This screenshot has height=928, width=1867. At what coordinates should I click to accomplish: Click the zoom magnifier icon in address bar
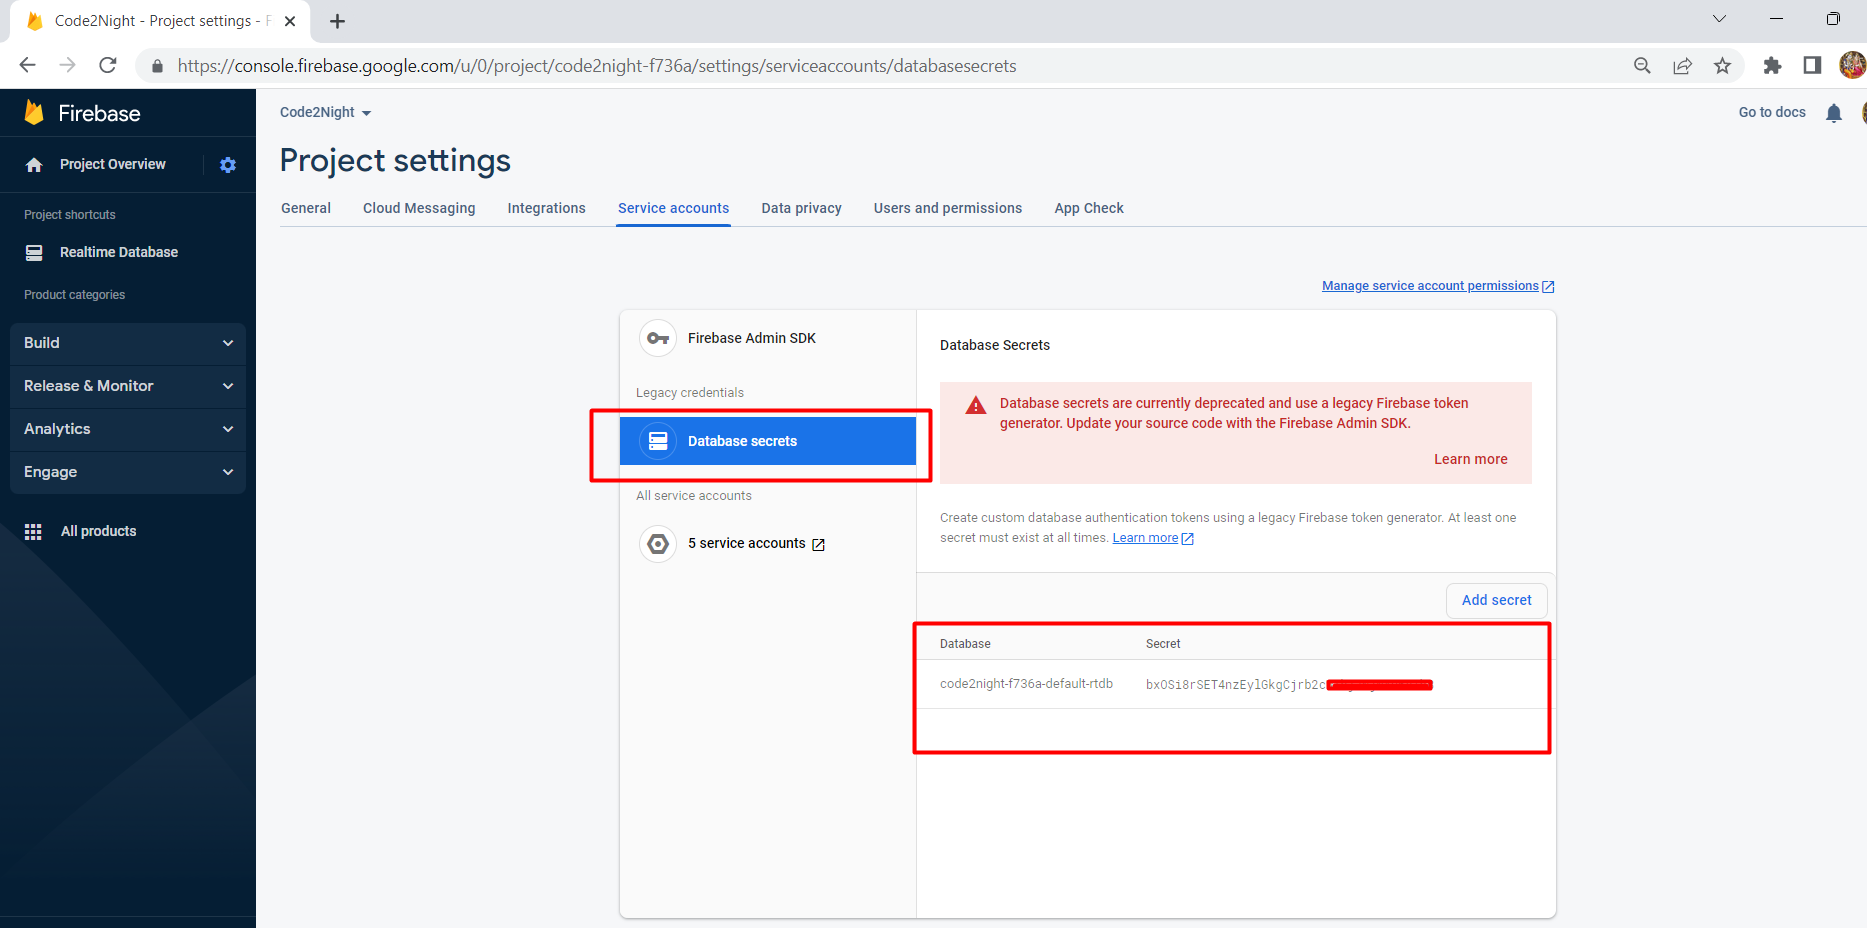point(1642,66)
